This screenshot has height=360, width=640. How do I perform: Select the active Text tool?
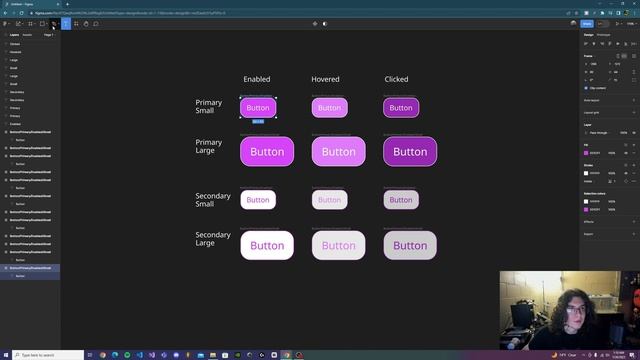tap(66, 24)
